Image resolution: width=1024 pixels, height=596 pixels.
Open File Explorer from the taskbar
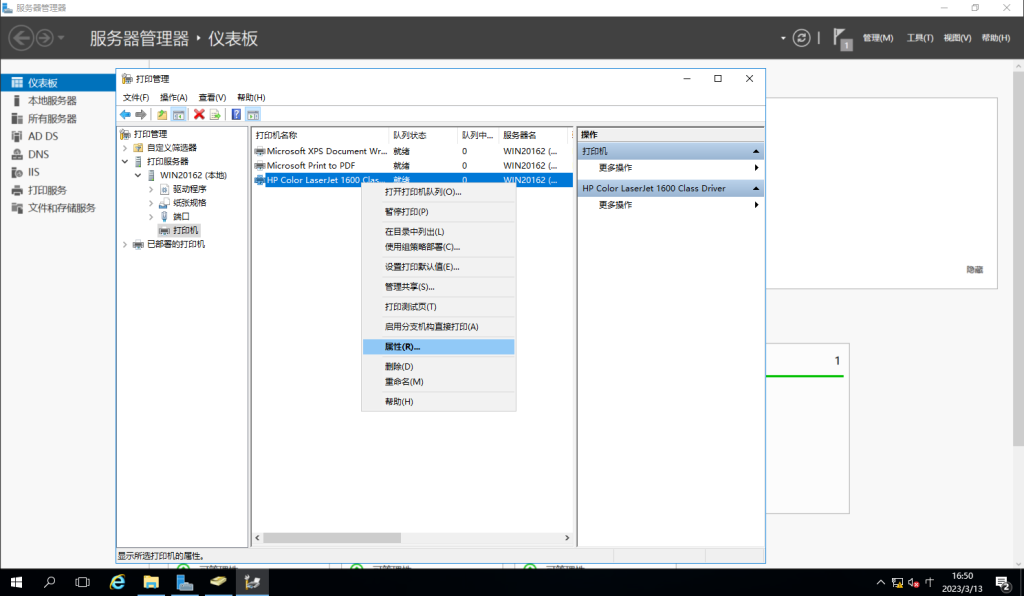click(x=151, y=582)
